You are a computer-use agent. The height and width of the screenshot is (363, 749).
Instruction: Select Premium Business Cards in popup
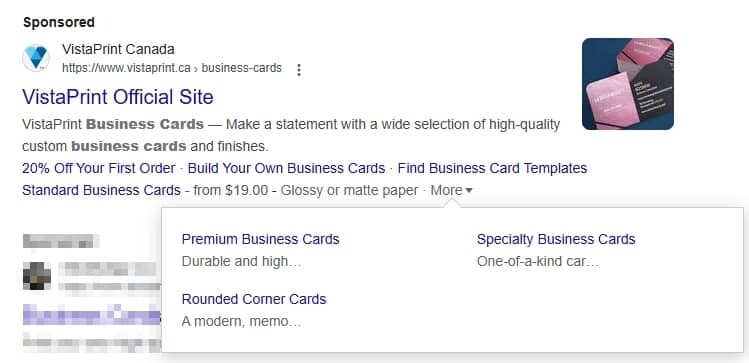coord(260,239)
